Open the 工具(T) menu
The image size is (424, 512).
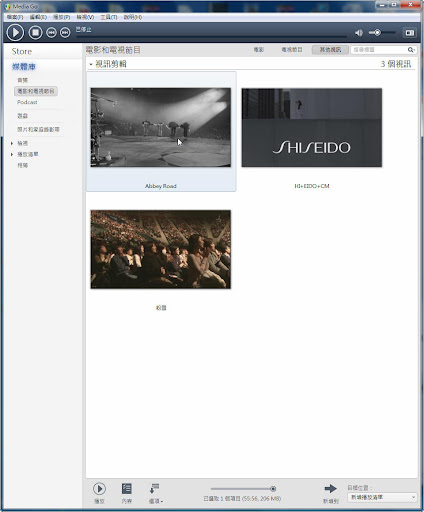point(109,17)
